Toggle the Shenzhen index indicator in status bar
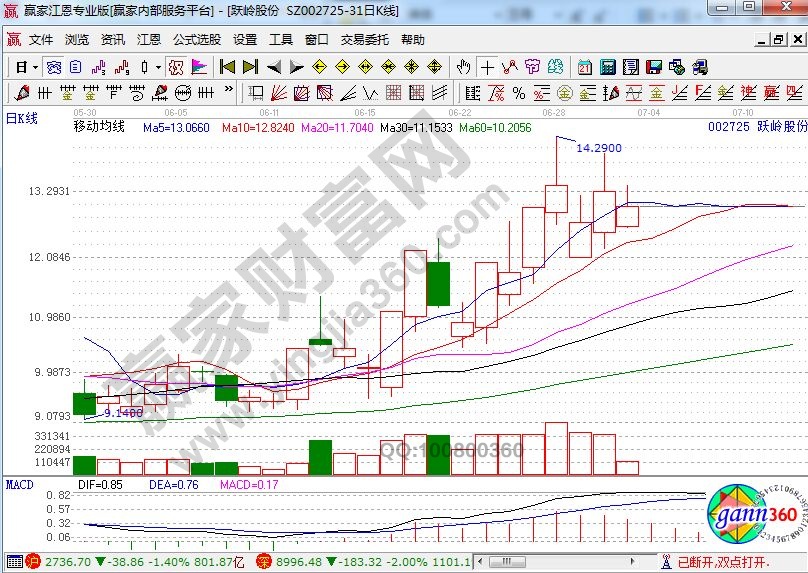The width and height of the screenshot is (808, 573). (x=264, y=562)
